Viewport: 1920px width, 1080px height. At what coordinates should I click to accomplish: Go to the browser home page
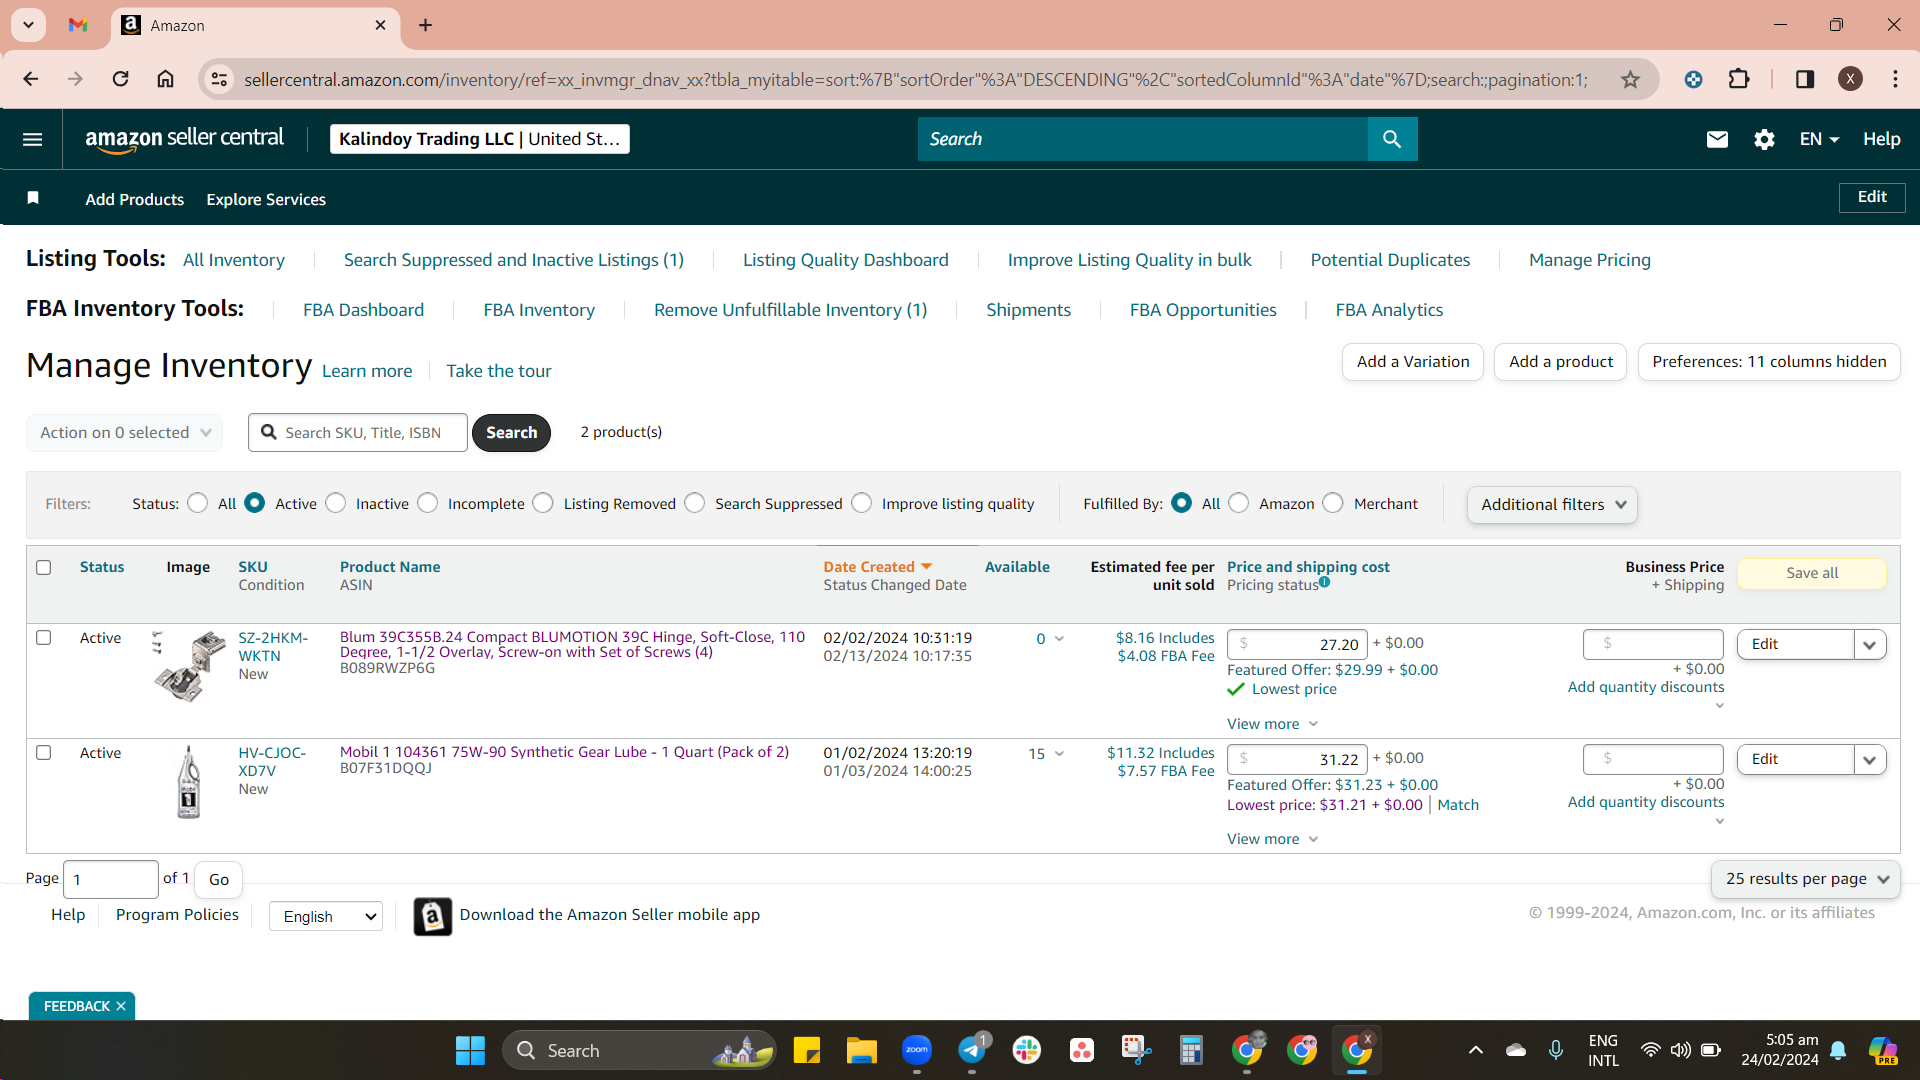coord(166,79)
